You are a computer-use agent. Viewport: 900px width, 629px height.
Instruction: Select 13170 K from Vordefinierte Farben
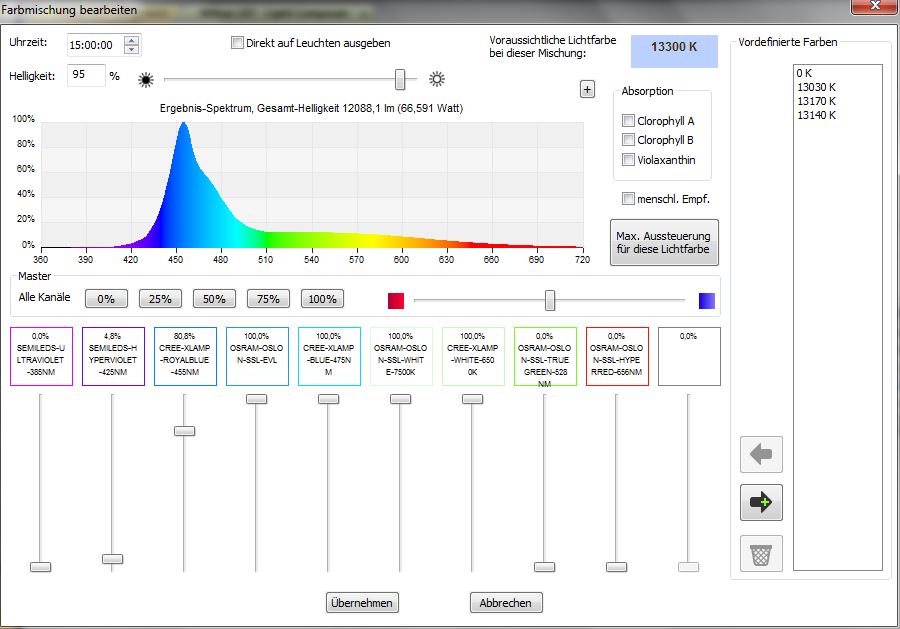[816, 101]
